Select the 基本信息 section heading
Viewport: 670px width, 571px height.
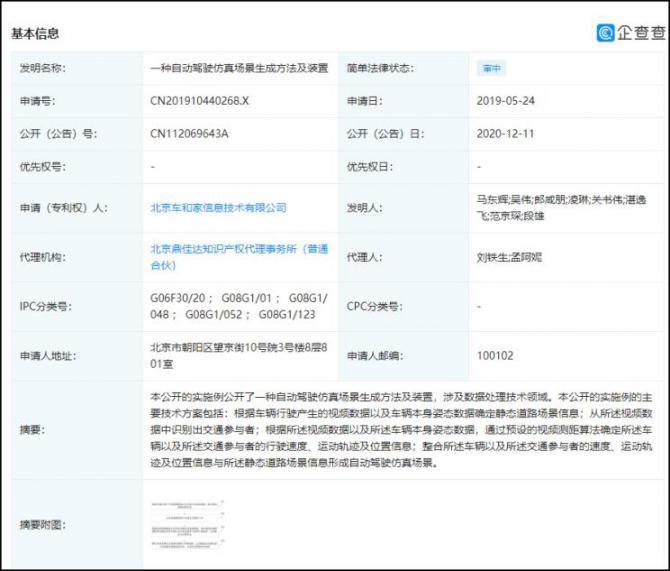point(35,33)
